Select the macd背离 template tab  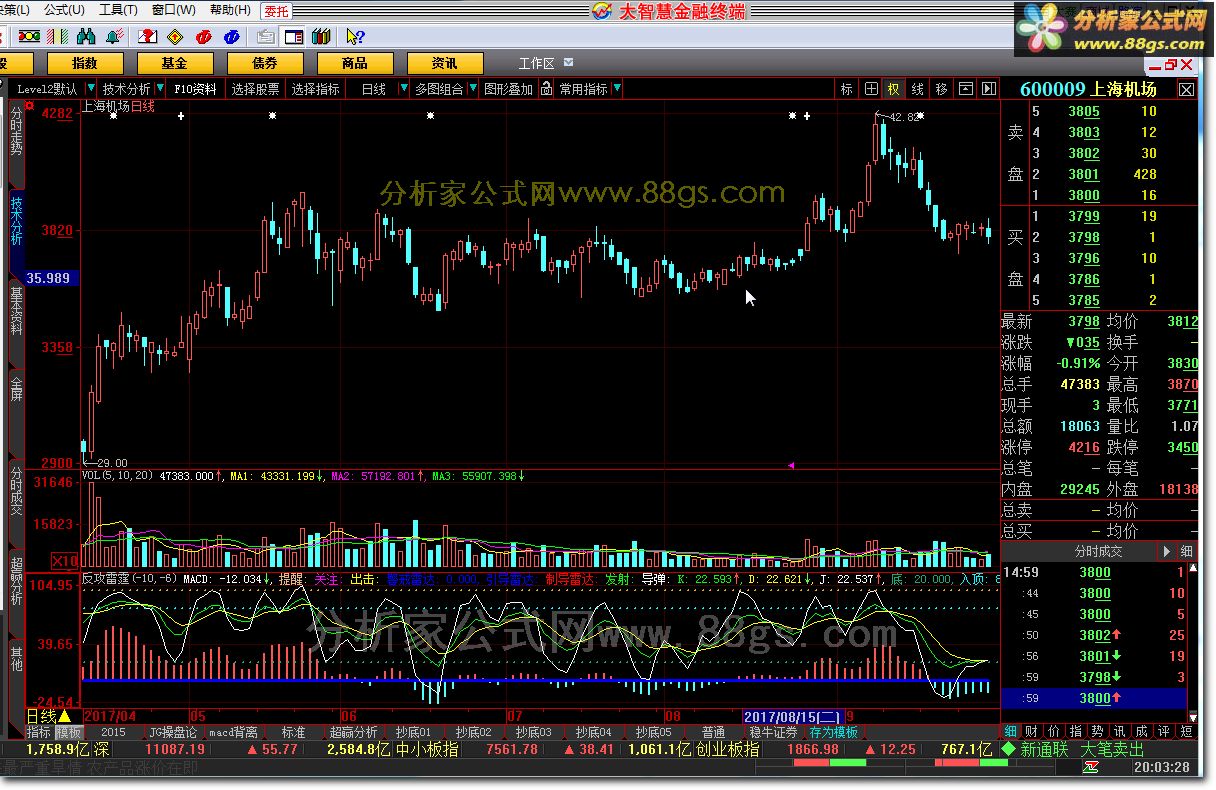coord(234,732)
